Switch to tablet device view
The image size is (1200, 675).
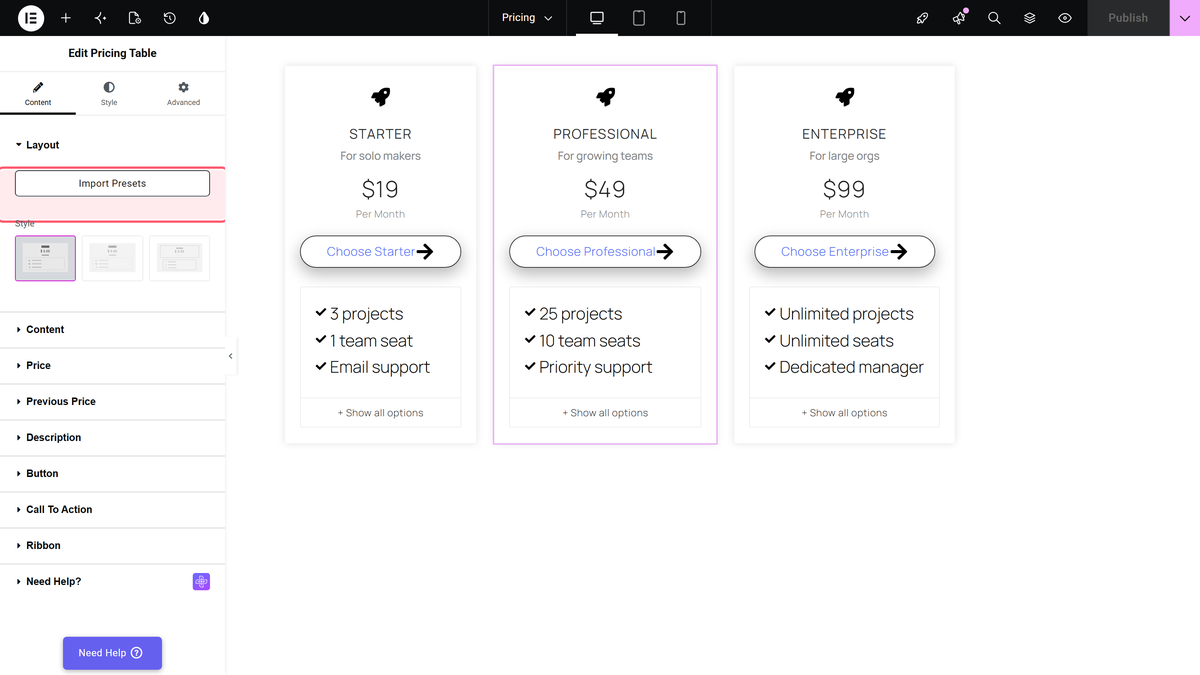[639, 18]
